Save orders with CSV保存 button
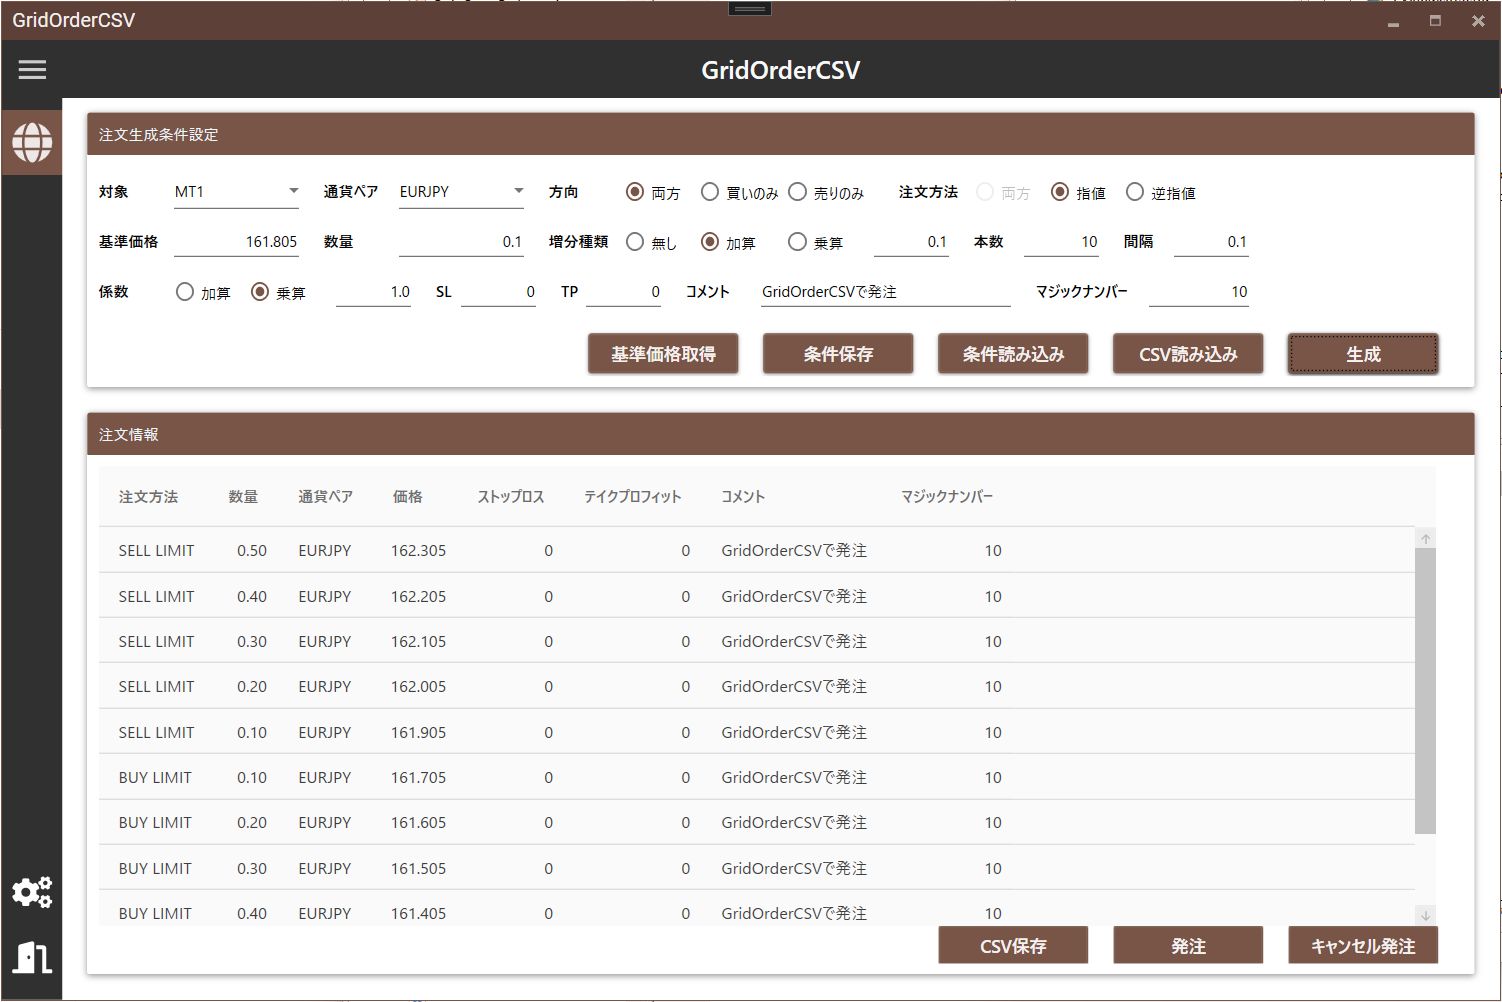 click(1012, 946)
